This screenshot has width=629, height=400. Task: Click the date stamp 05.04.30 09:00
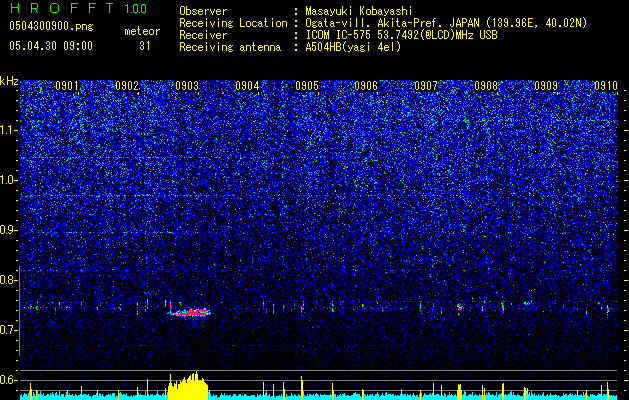[x=51, y=46]
